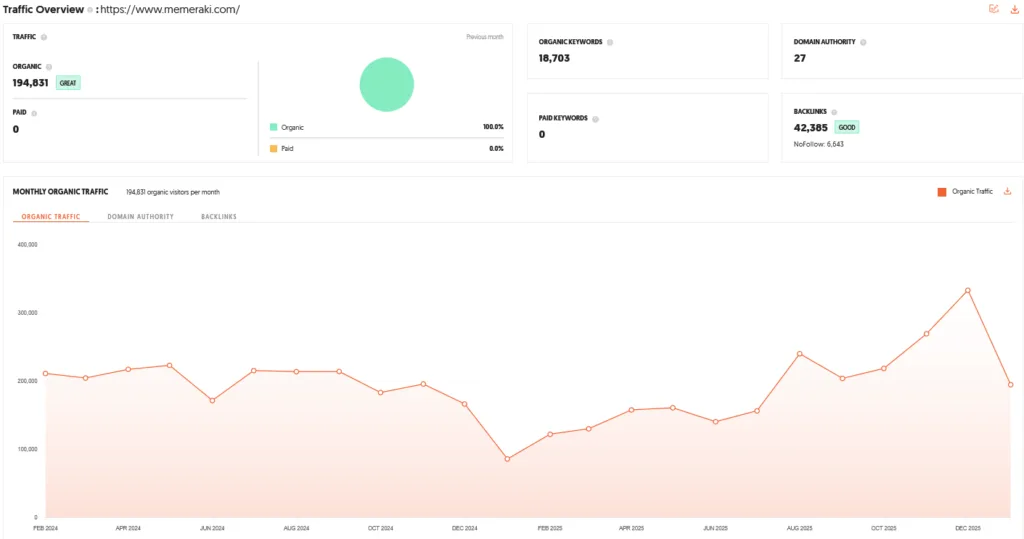
Task: Click the peak data point above DEC 2025
Action: [968, 291]
